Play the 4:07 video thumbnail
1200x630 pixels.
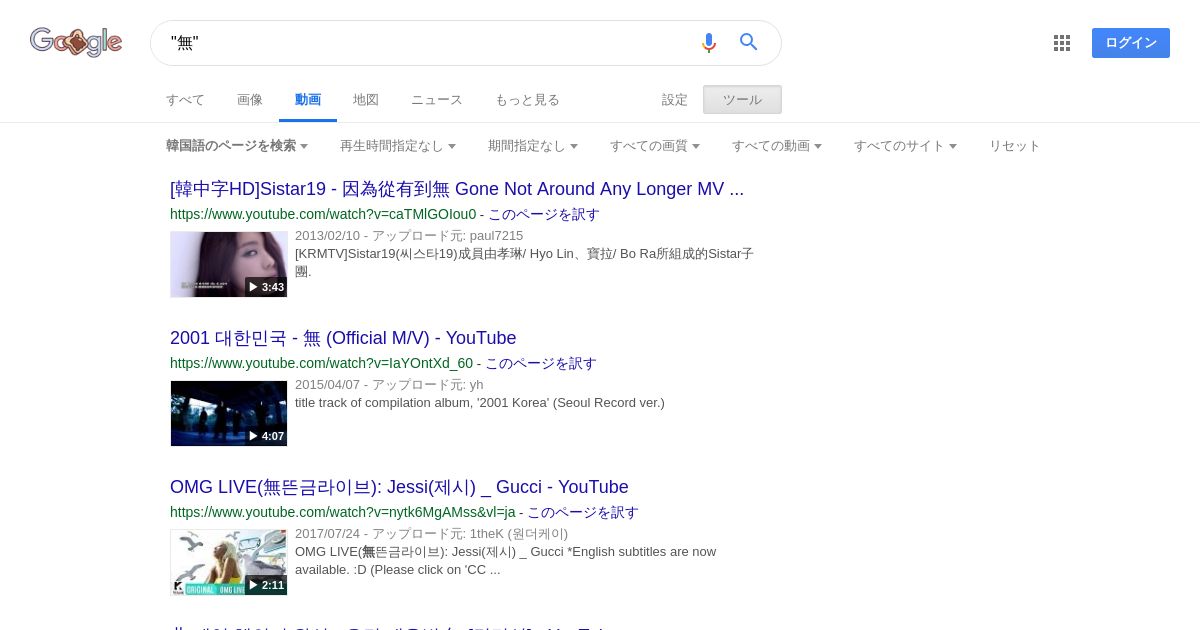[229, 413]
